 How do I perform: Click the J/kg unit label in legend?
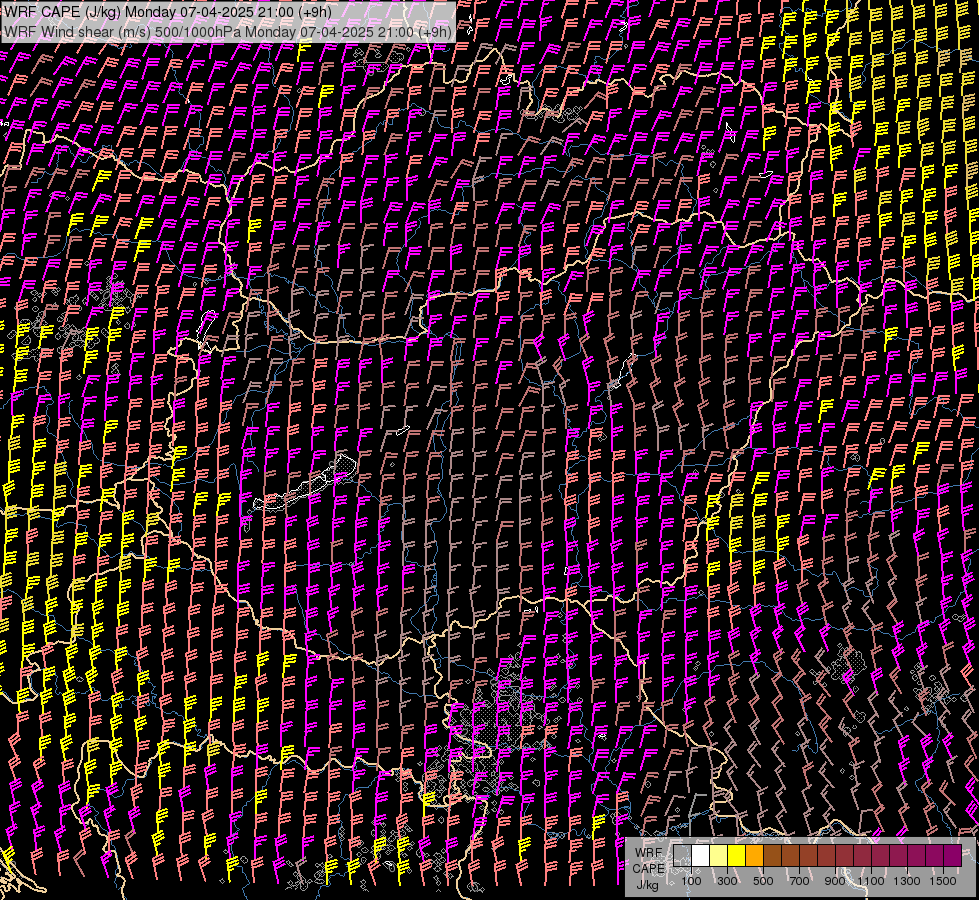pyautogui.click(x=647, y=885)
